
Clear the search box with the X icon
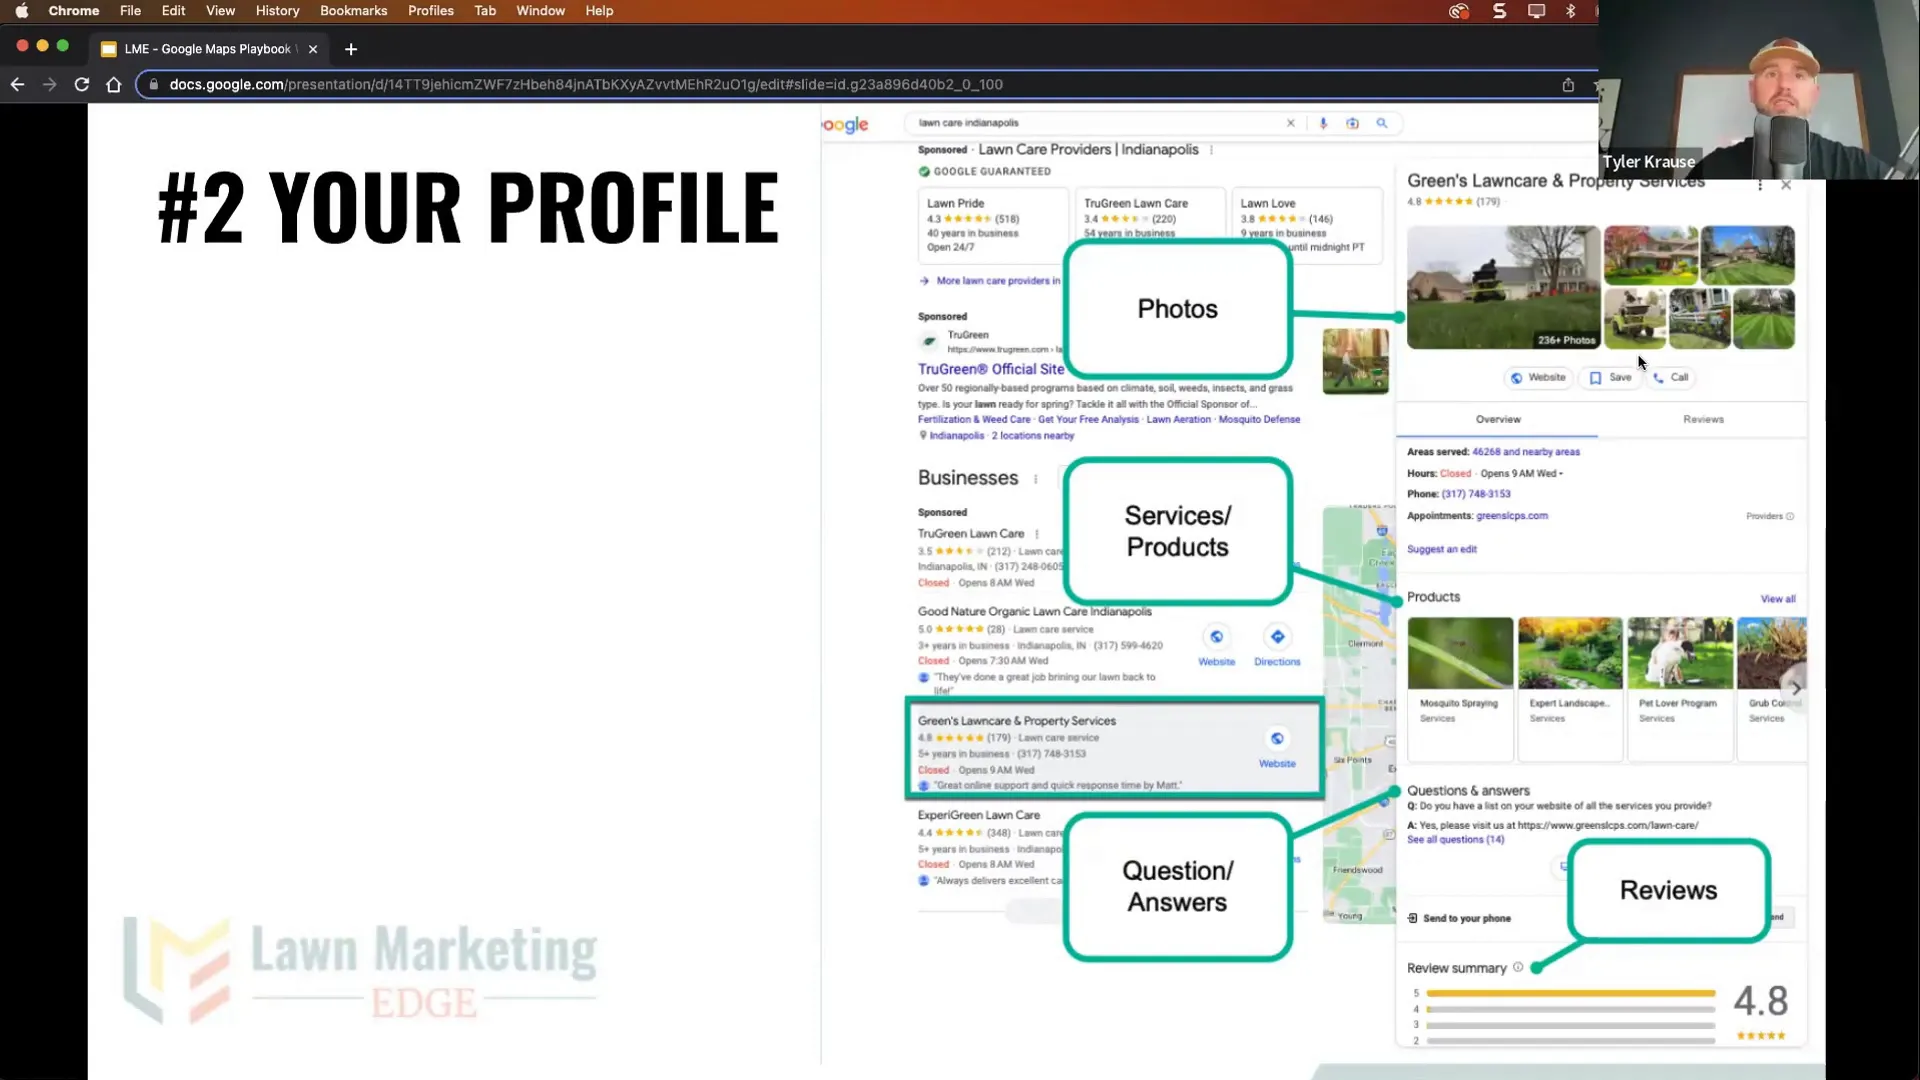[1290, 123]
